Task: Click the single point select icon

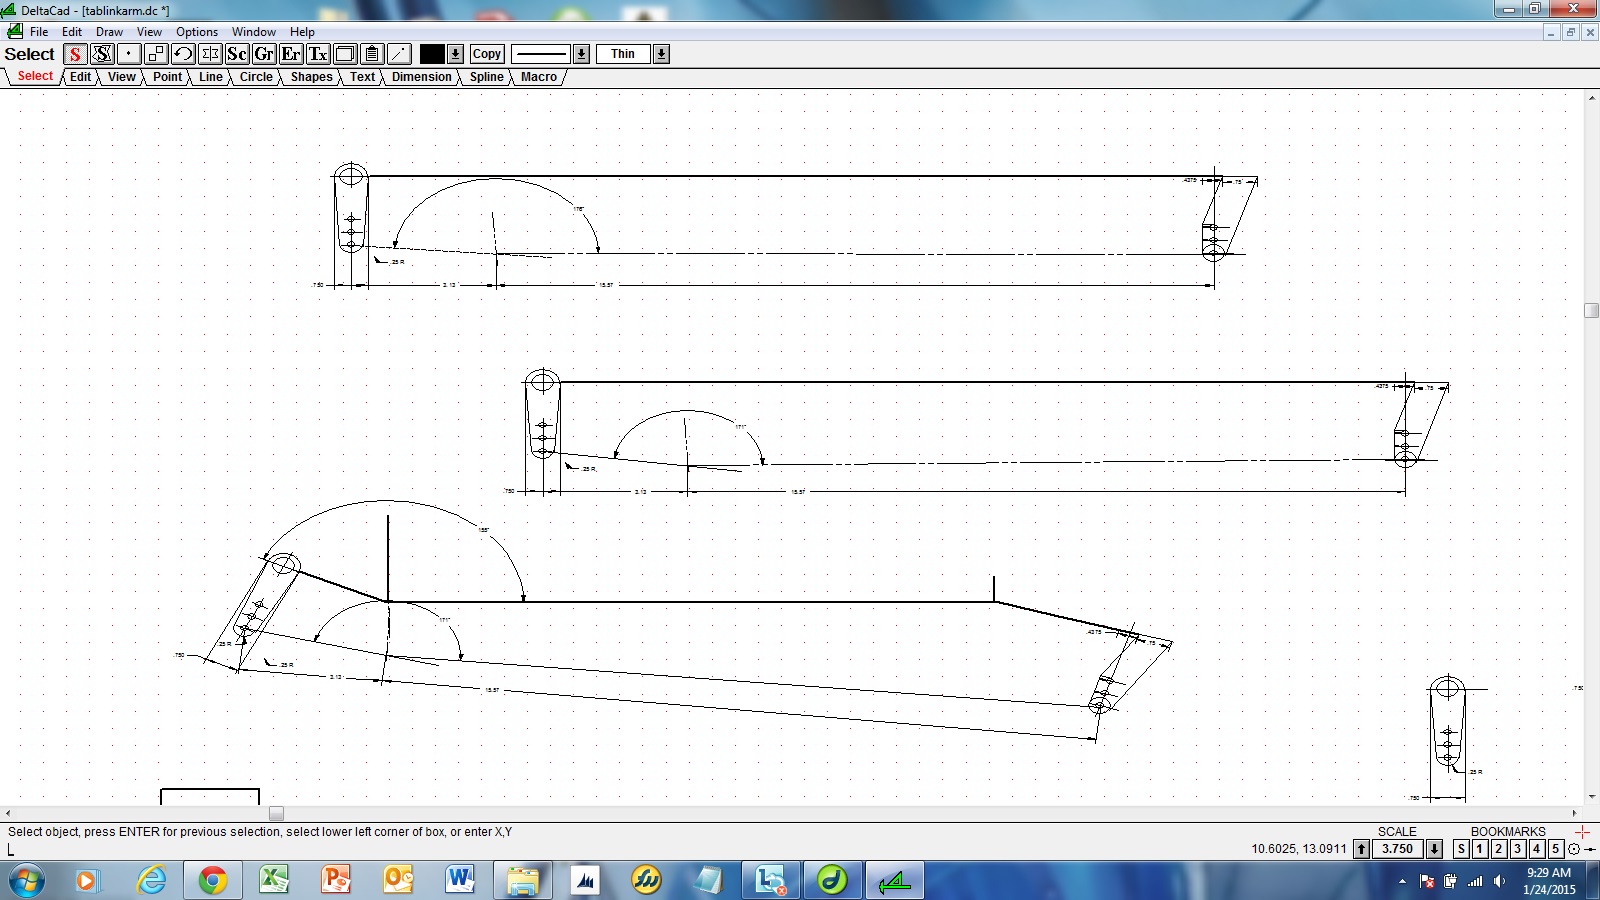Action: (x=129, y=54)
